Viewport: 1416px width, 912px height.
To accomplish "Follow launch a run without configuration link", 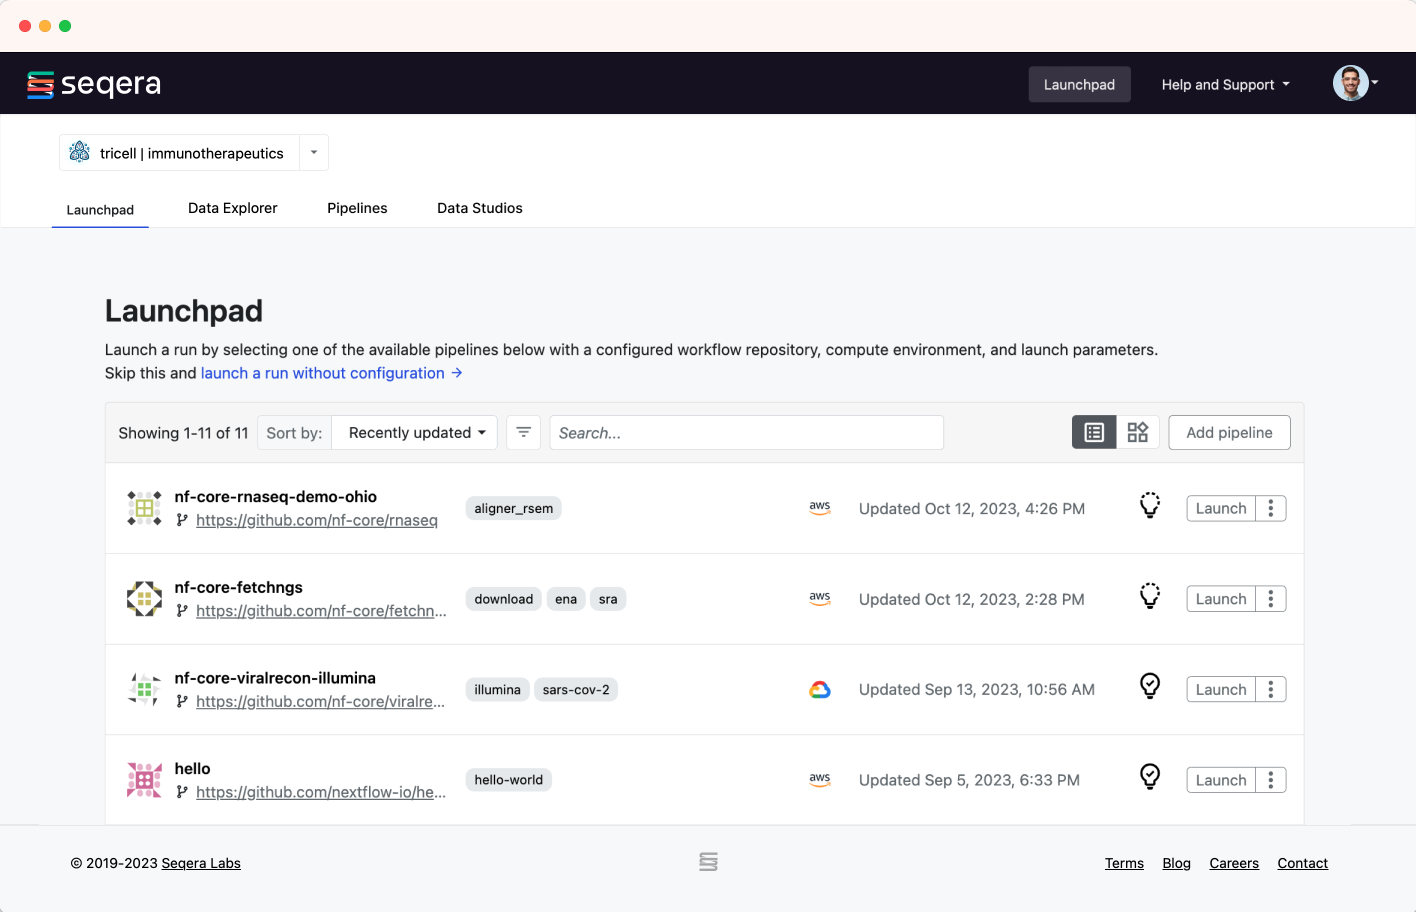I will point(332,373).
